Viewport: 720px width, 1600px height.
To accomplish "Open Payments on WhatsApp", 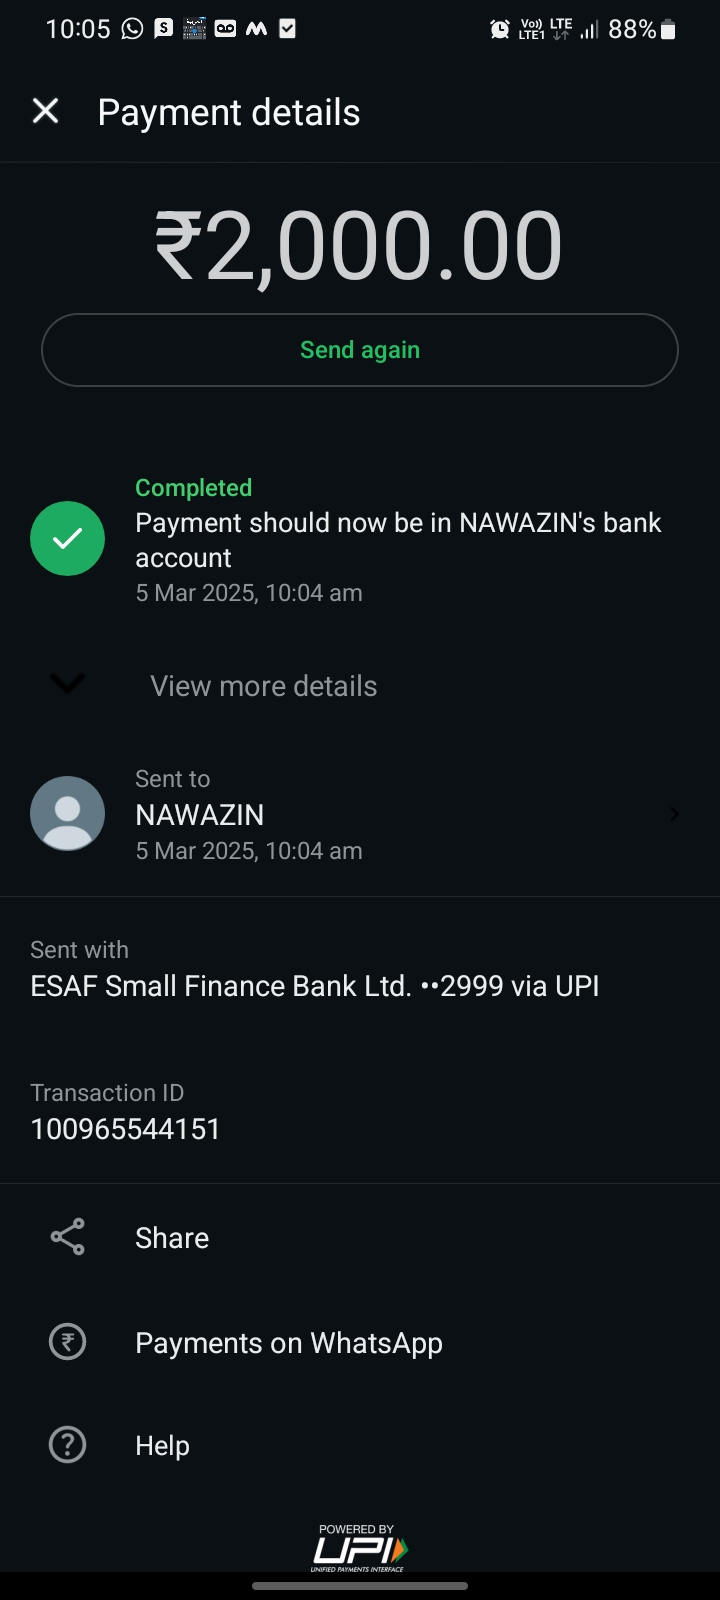I will pos(289,1343).
